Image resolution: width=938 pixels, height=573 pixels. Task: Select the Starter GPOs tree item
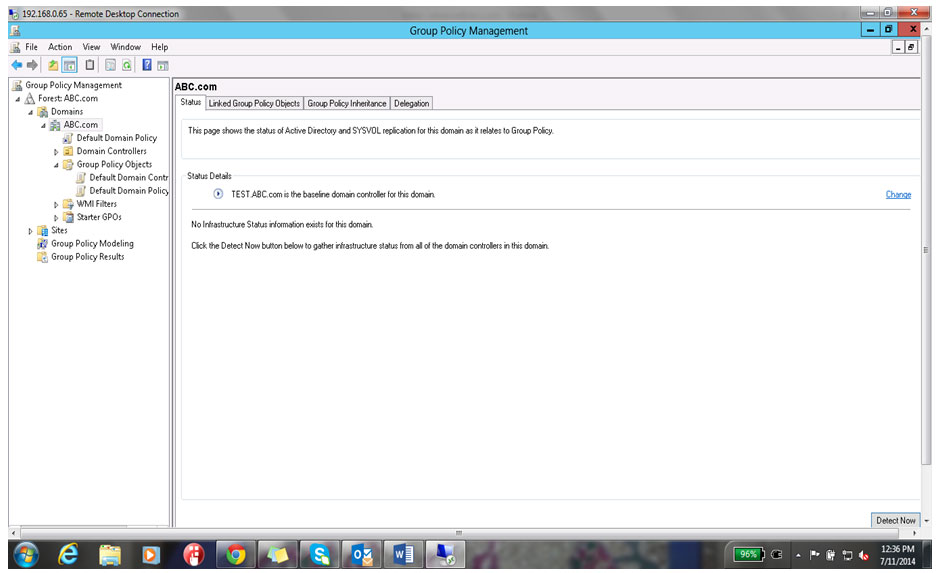[x=99, y=217]
